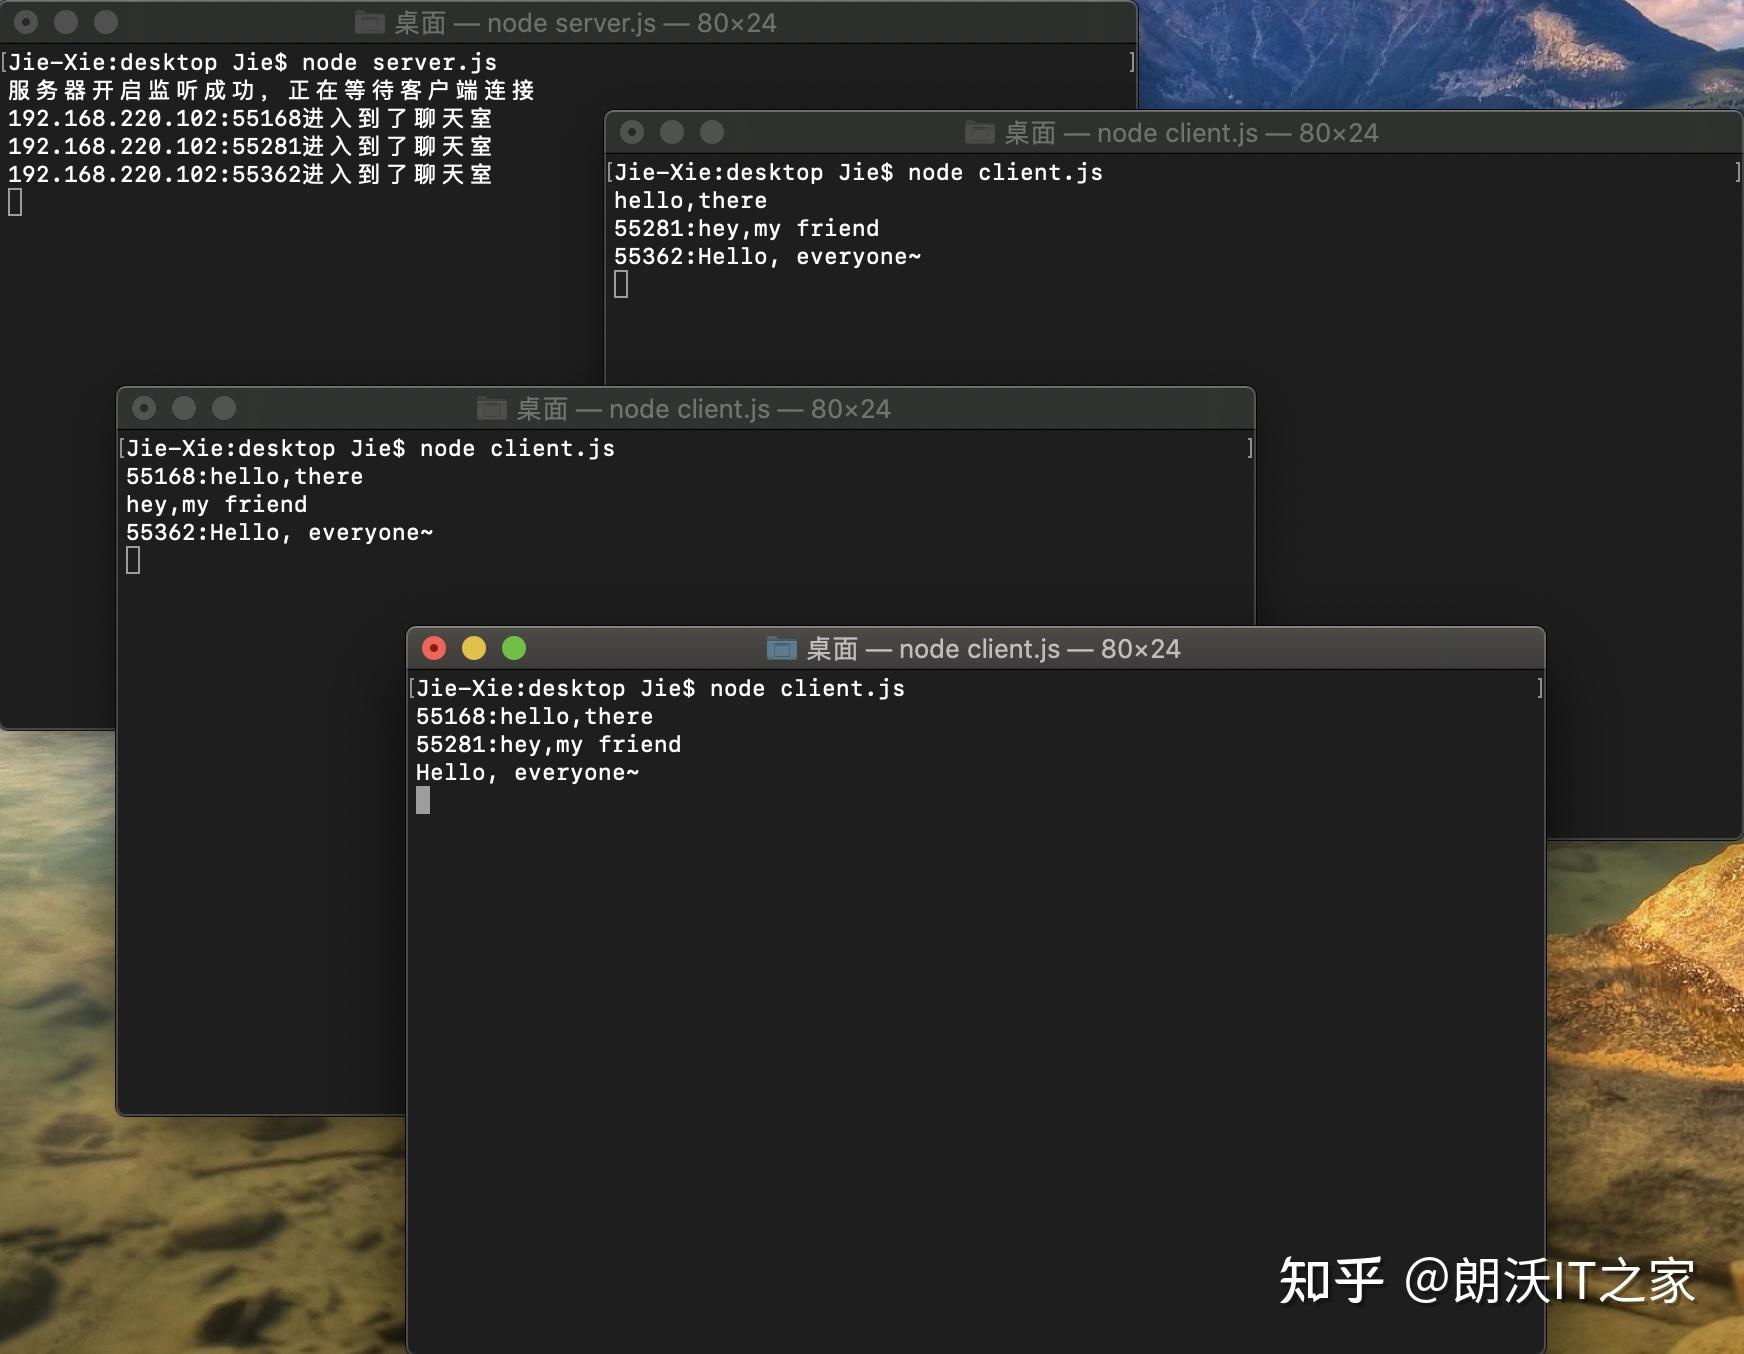Maximize the front client.js terminal with green button
The height and width of the screenshot is (1354, 1744).
[x=514, y=648]
